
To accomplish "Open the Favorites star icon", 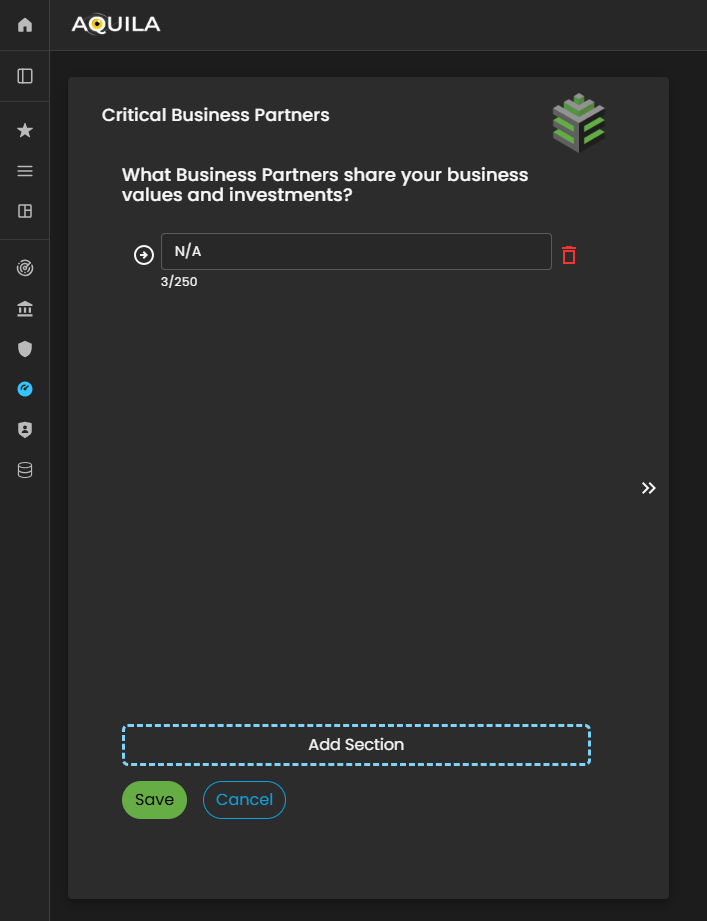I will pos(25,130).
